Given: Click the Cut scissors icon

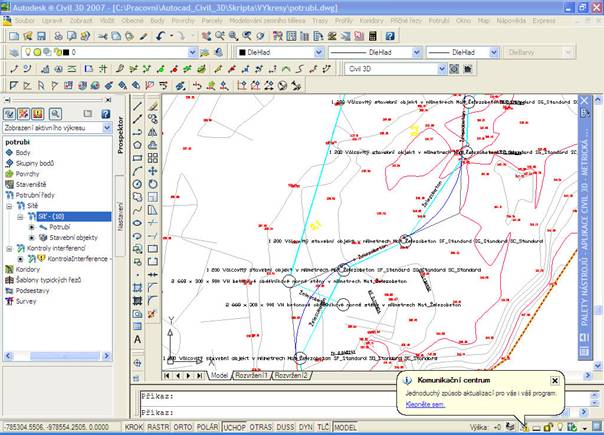Looking at the screenshot, I should (x=102, y=36).
